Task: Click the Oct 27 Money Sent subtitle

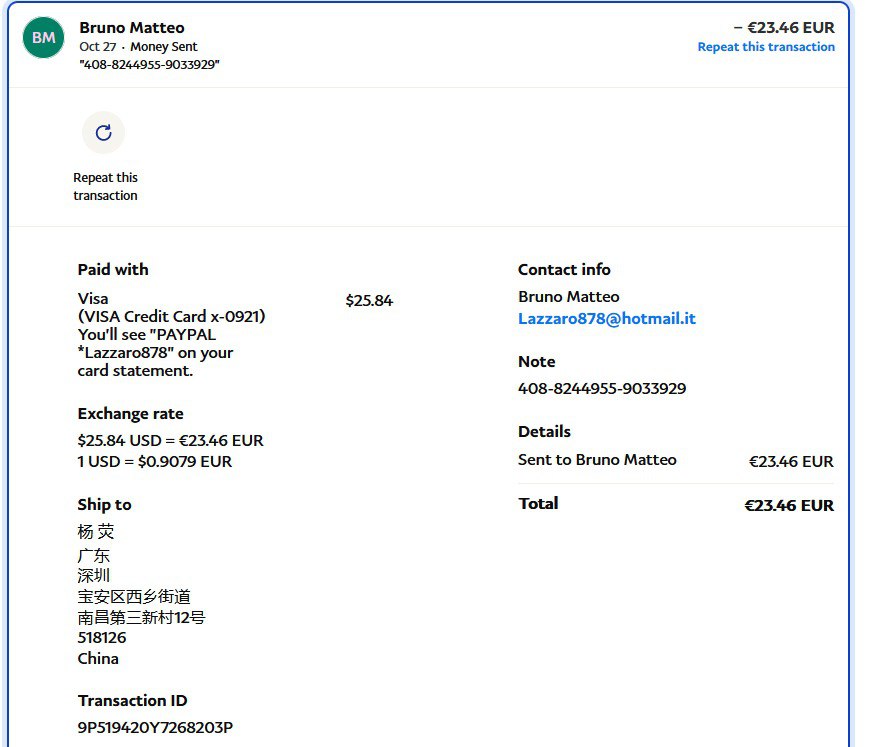Action: click(138, 47)
